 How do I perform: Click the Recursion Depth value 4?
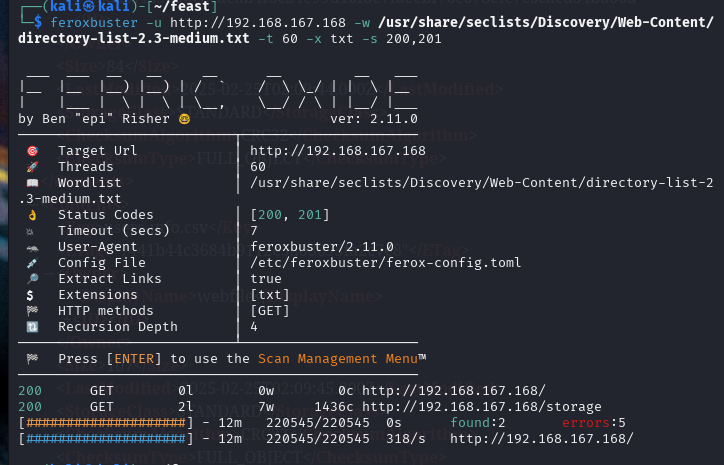click(x=254, y=327)
